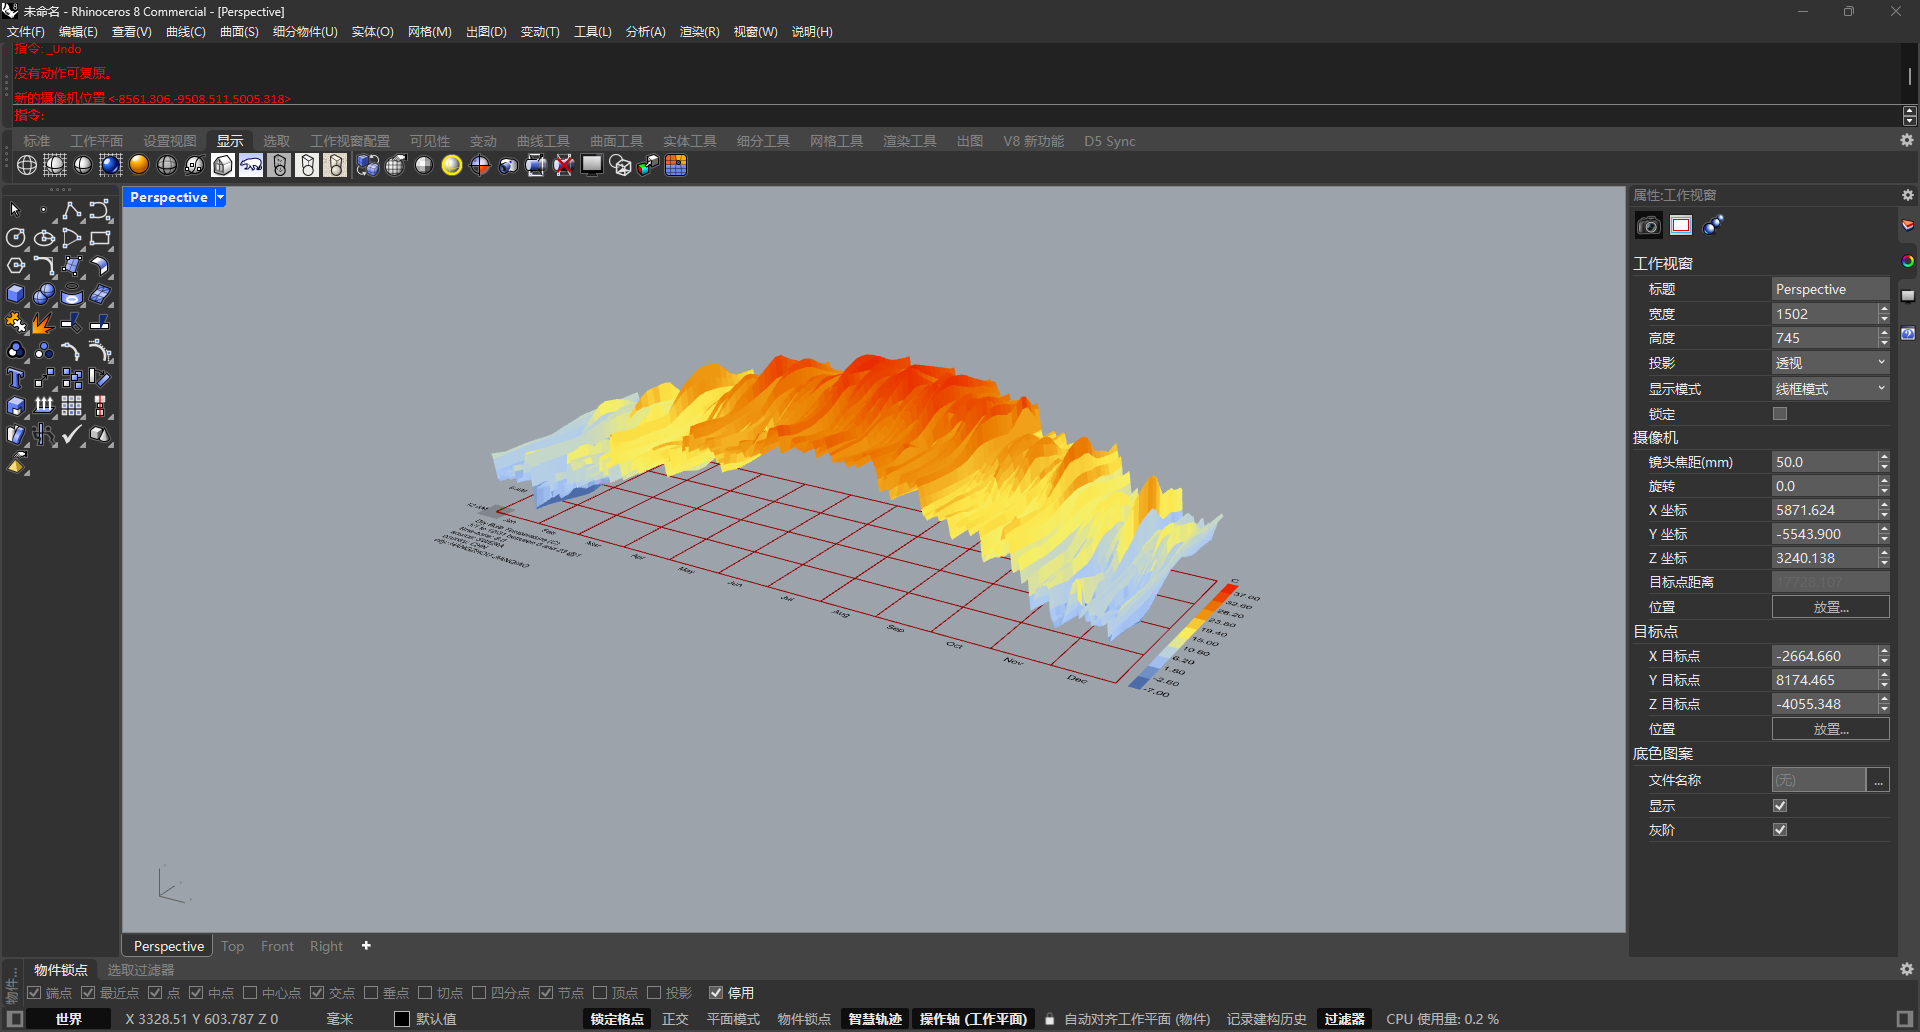
Task: Select the ellipse drawing tool
Action: click(x=43, y=238)
